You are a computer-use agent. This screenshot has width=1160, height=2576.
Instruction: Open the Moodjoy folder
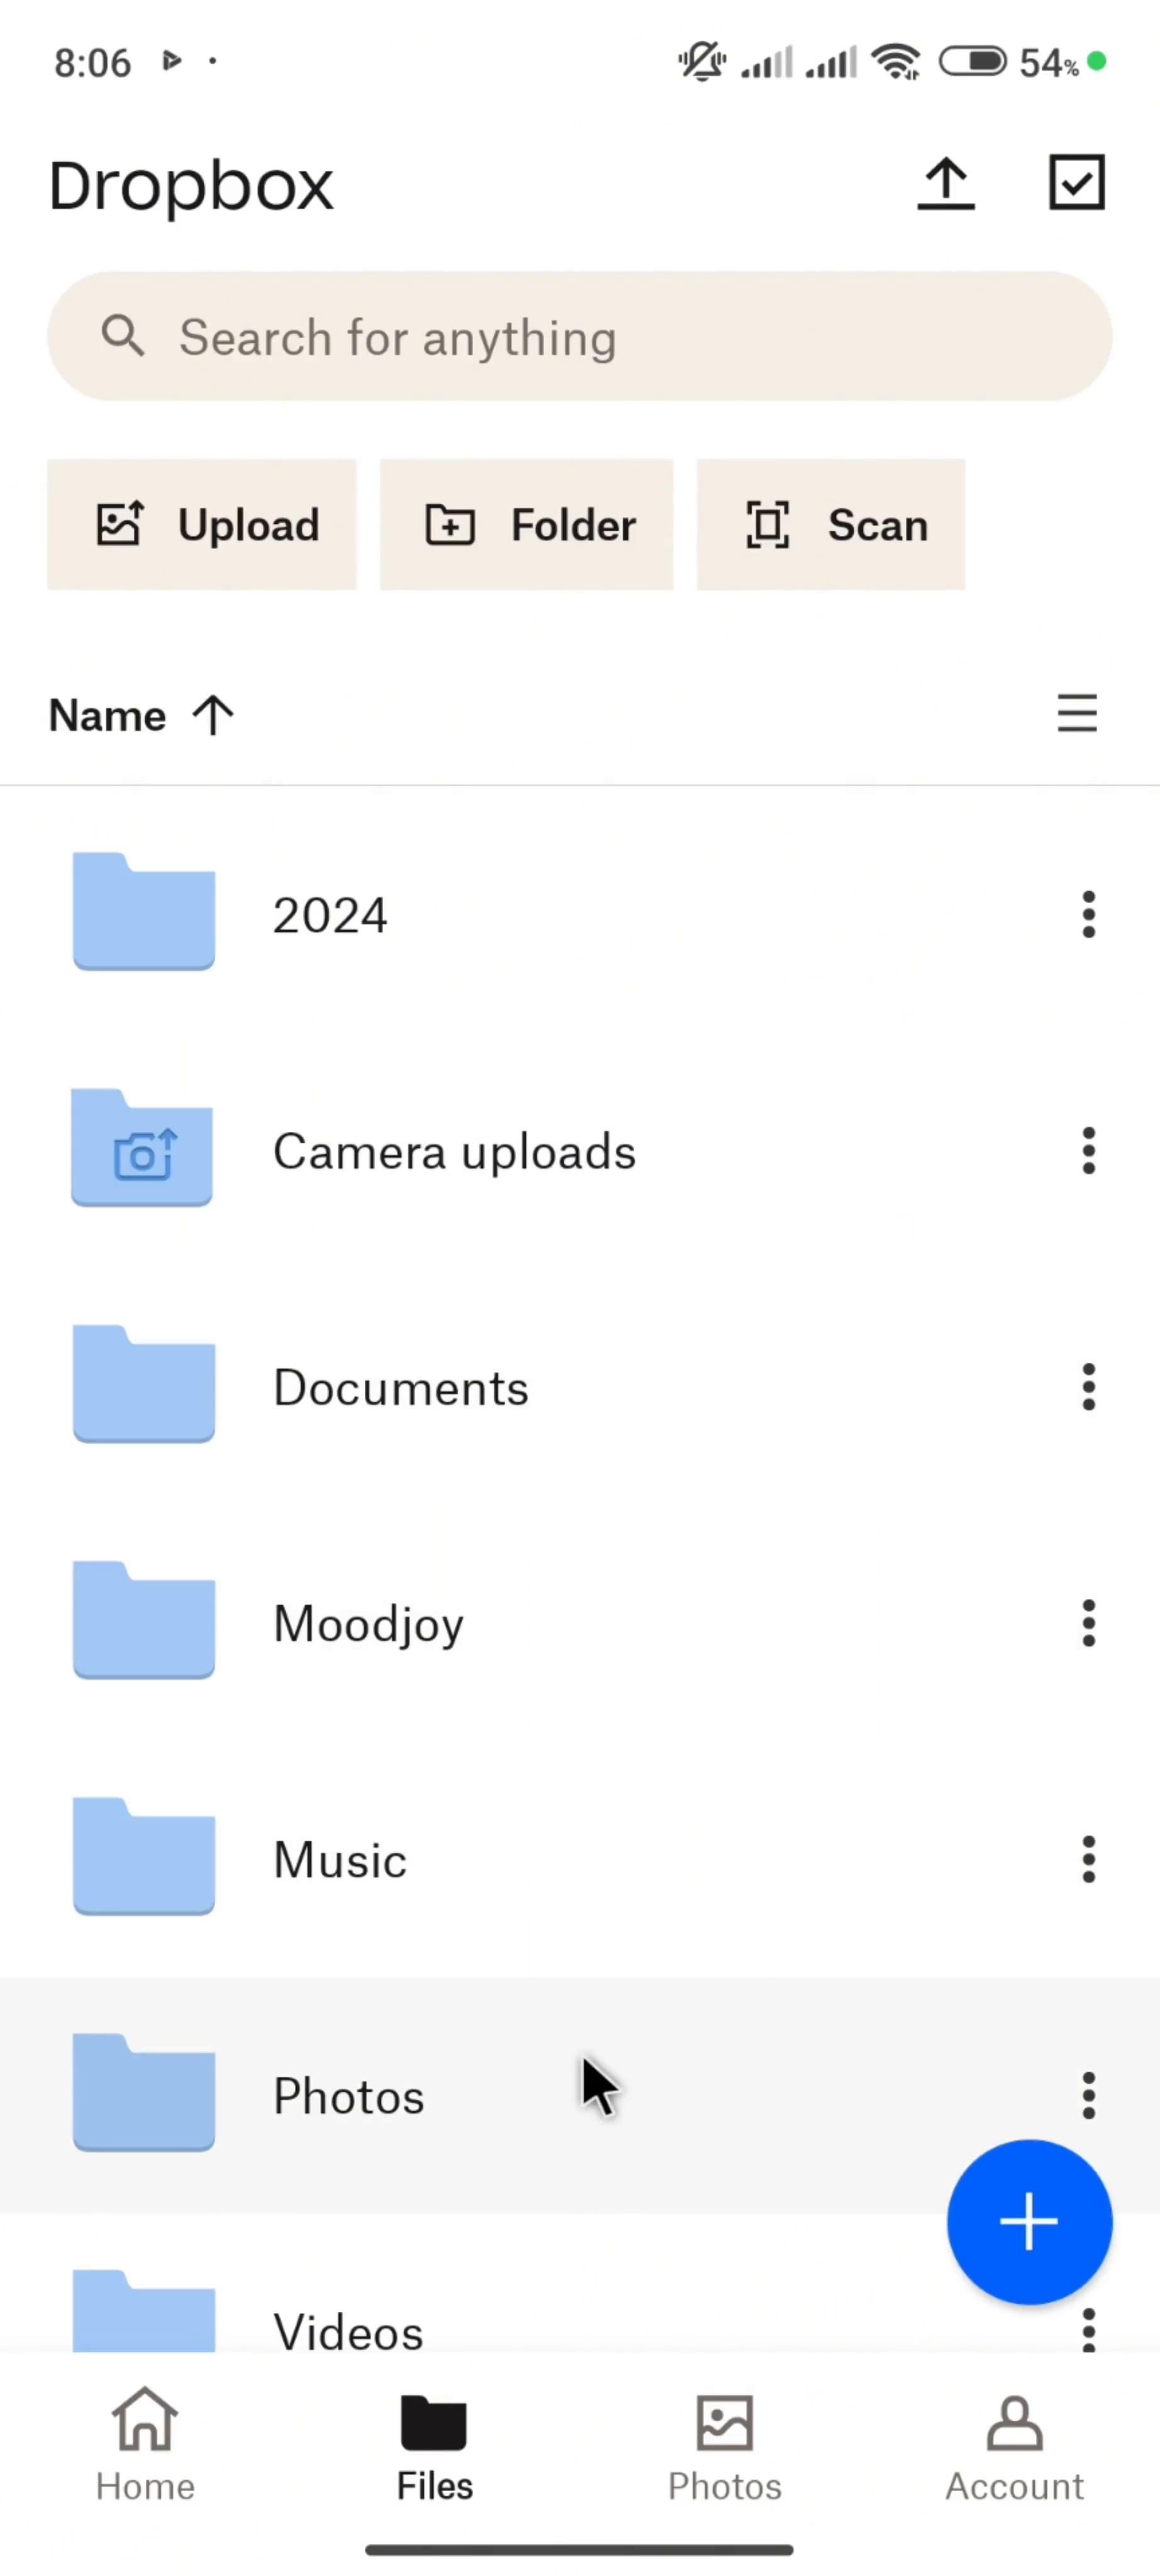pyautogui.click(x=368, y=1623)
